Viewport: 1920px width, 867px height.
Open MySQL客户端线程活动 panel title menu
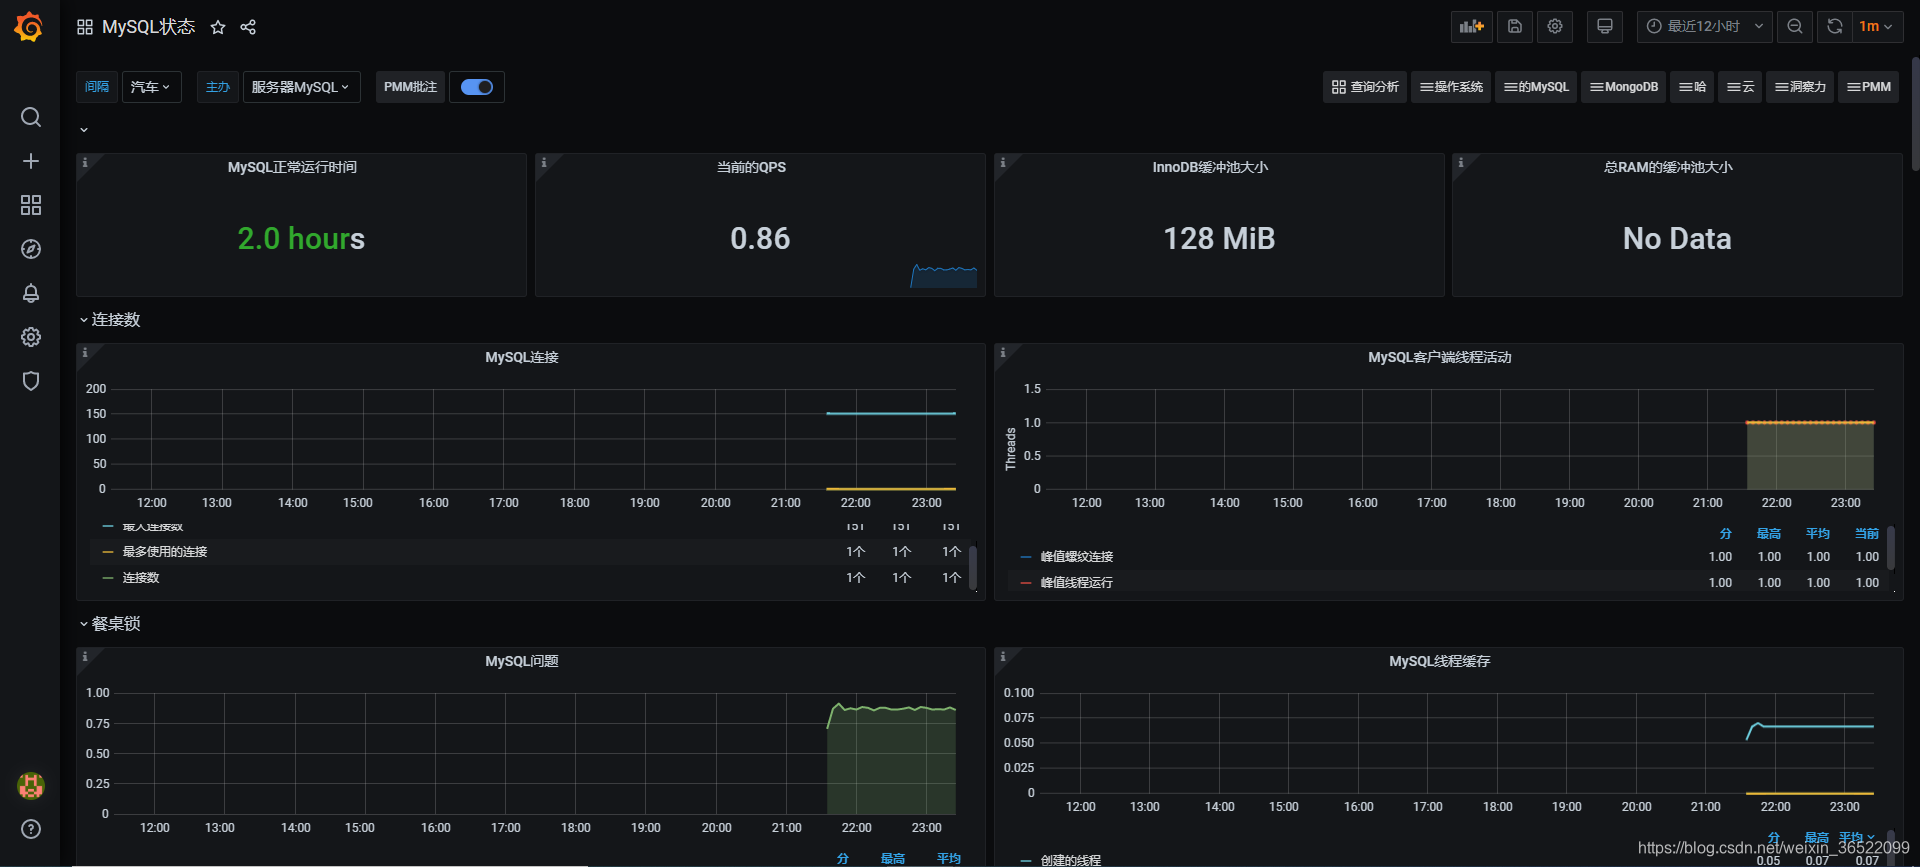click(x=1440, y=358)
